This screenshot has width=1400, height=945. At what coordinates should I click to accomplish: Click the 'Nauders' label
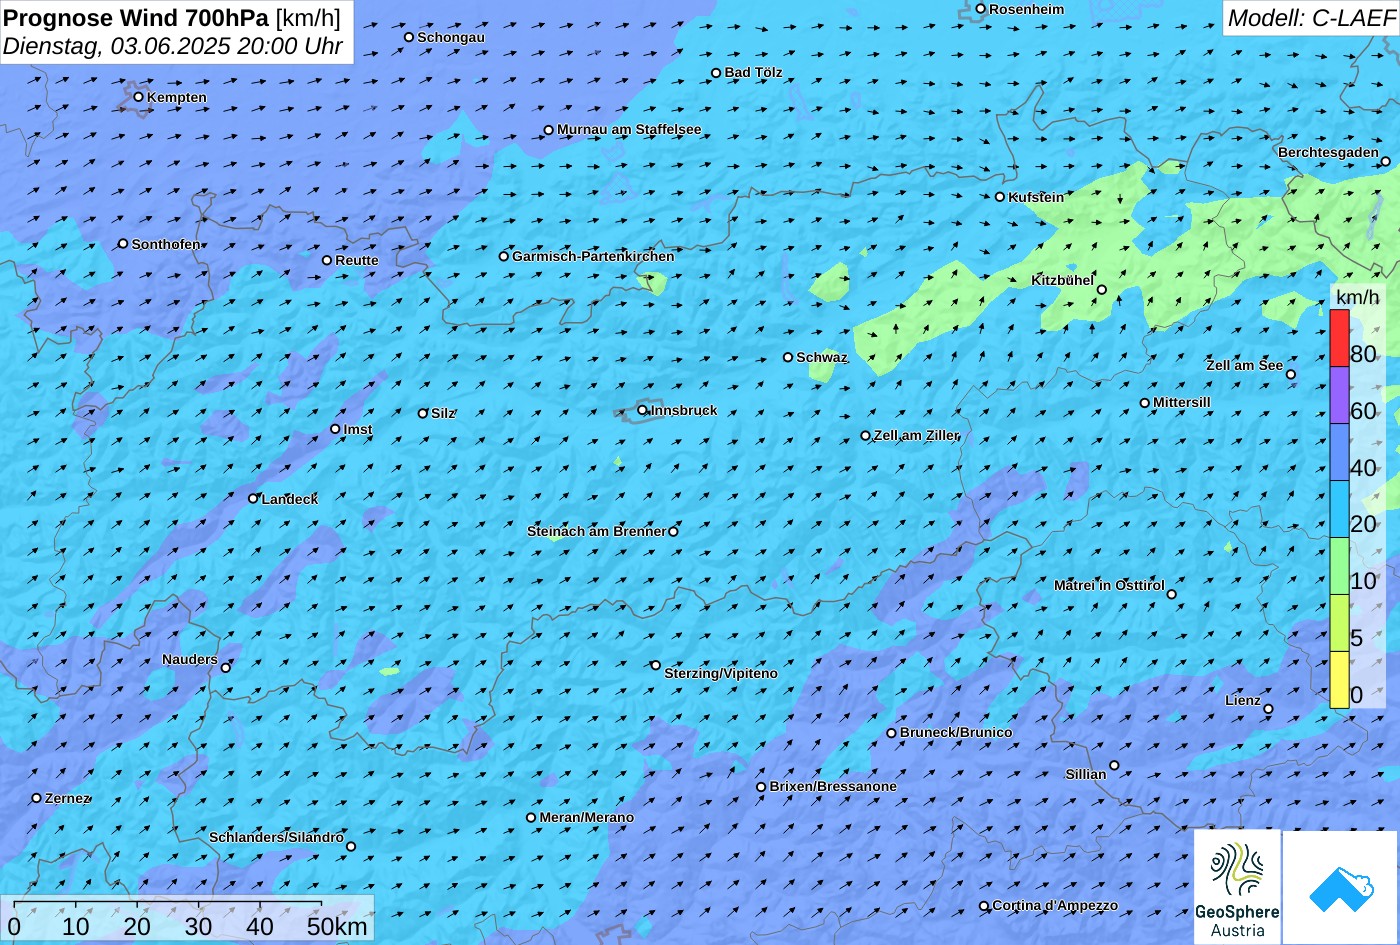(x=190, y=659)
